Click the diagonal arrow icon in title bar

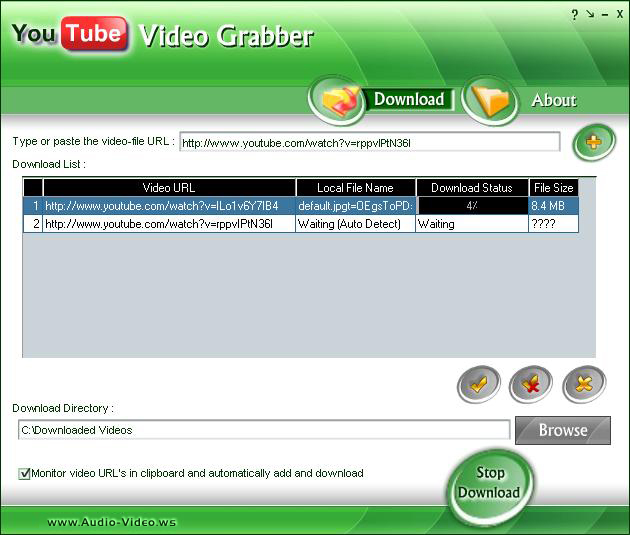pos(589,15)
